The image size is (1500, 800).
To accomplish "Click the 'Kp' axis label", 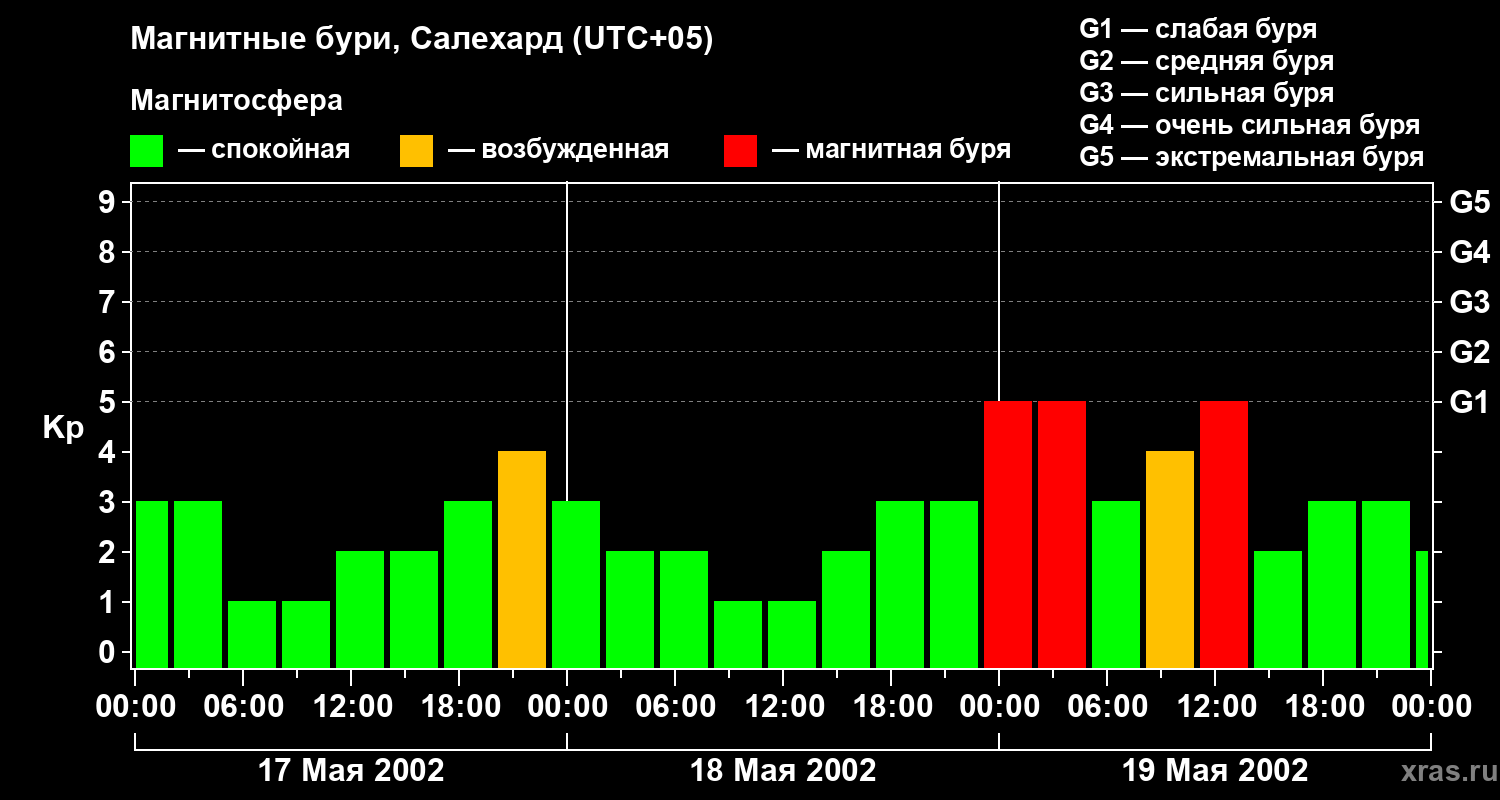I will coord(63,429).
